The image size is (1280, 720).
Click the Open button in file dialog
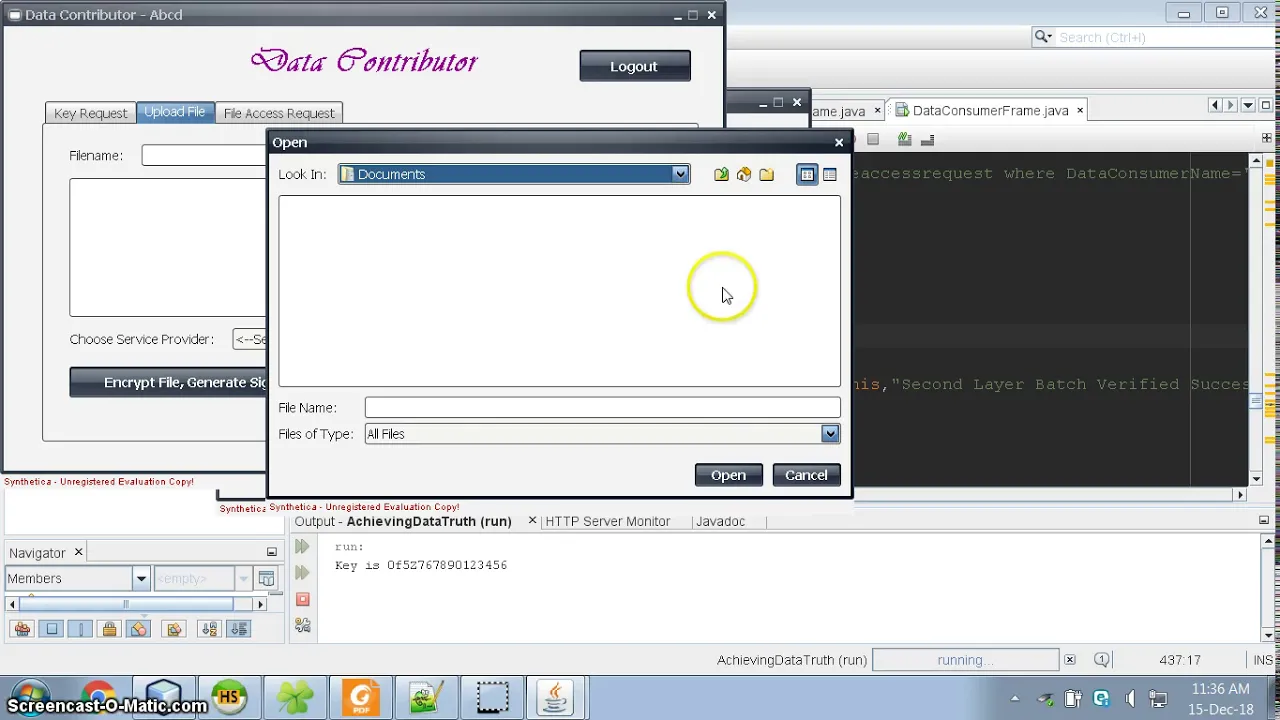coord(728,475)
